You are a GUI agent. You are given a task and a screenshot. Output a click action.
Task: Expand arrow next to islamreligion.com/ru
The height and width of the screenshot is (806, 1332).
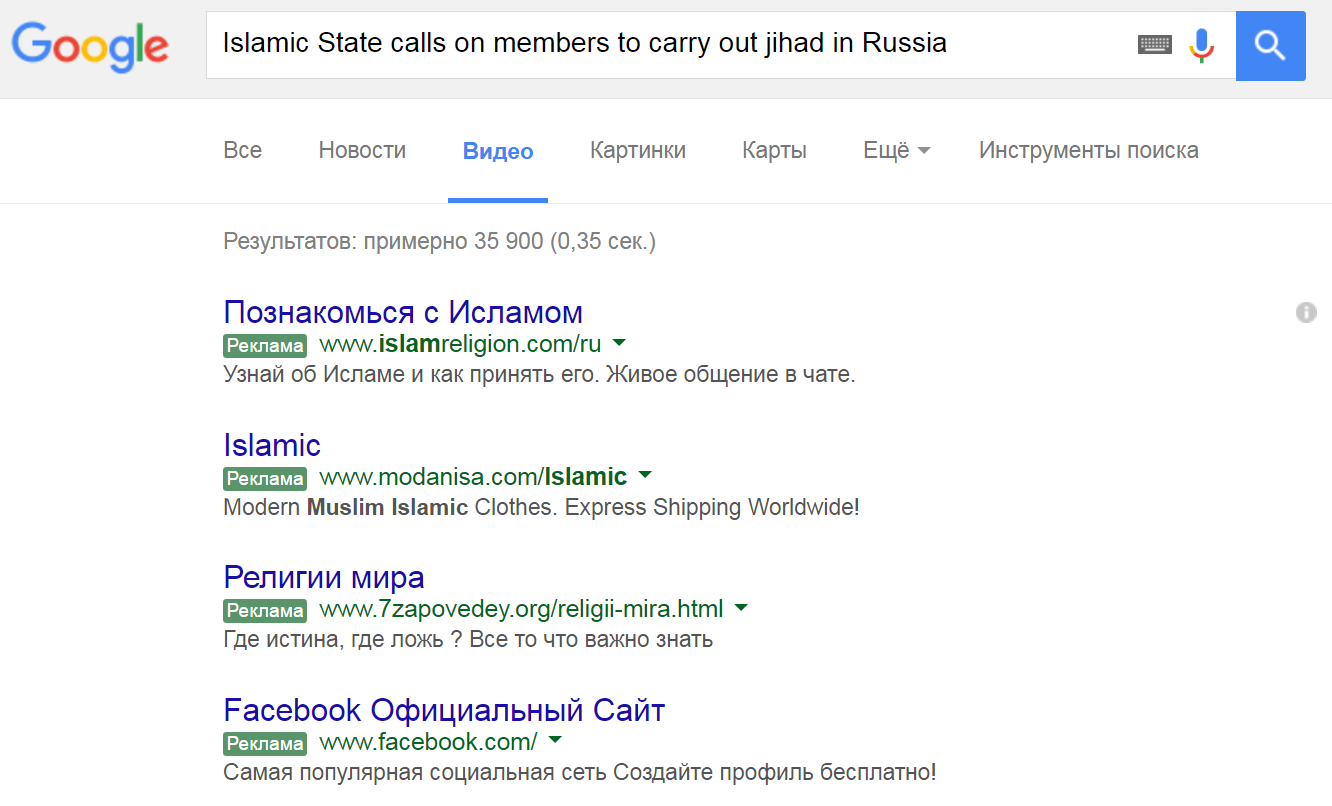[619, 343]
